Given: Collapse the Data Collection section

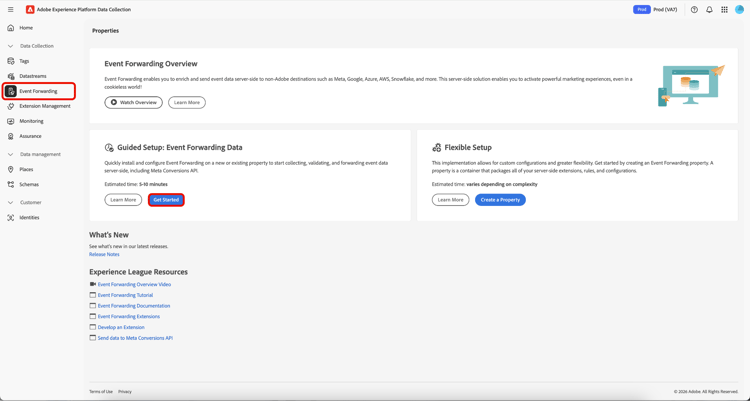Looking at the screenshot, I should [x=11, y=46].
